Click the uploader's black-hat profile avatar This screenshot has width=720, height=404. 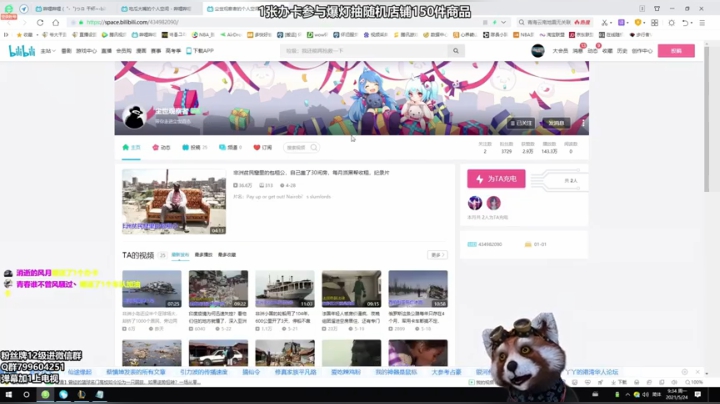pyautogui.click(x=135, y=117)
